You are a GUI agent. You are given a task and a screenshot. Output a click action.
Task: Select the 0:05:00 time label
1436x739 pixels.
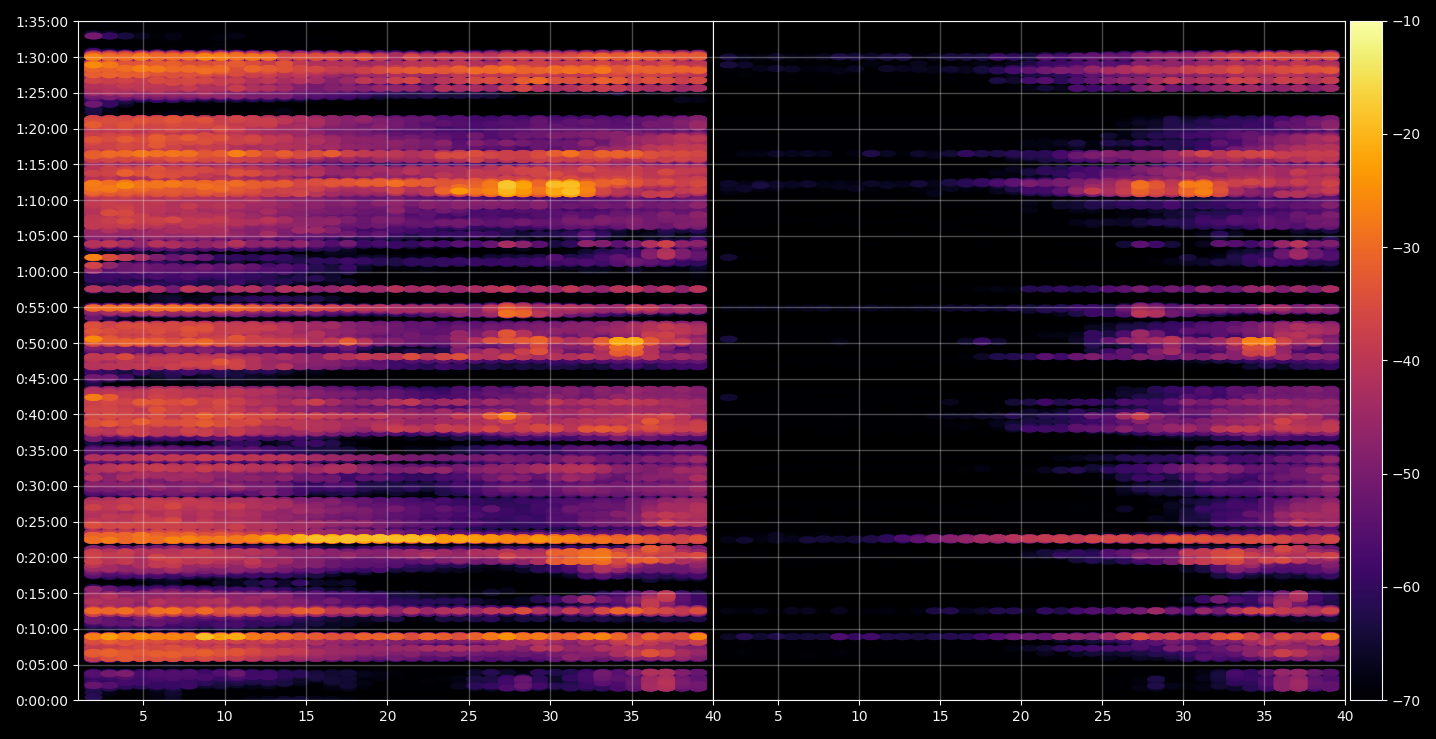point(42,665)
